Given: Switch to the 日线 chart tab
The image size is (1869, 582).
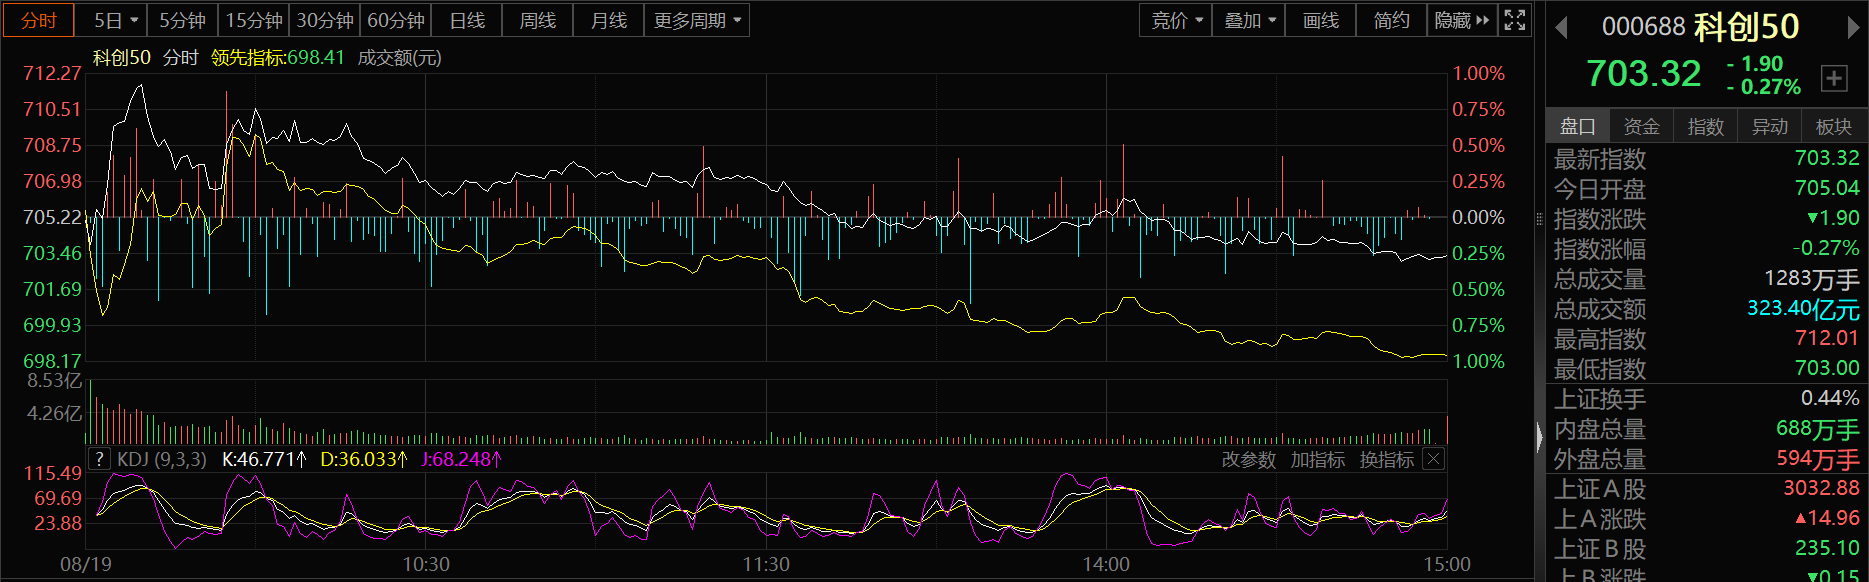Looking at the screenshot, I should coord(467,20).
